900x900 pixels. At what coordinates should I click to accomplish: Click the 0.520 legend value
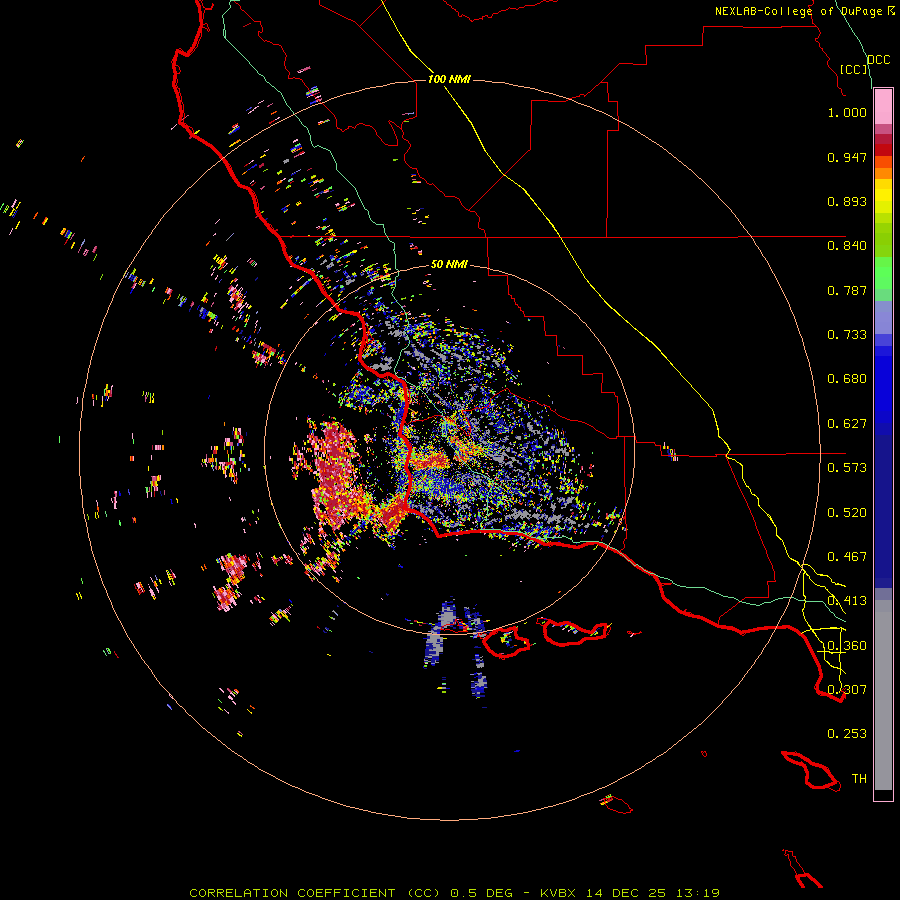[847, 513]
